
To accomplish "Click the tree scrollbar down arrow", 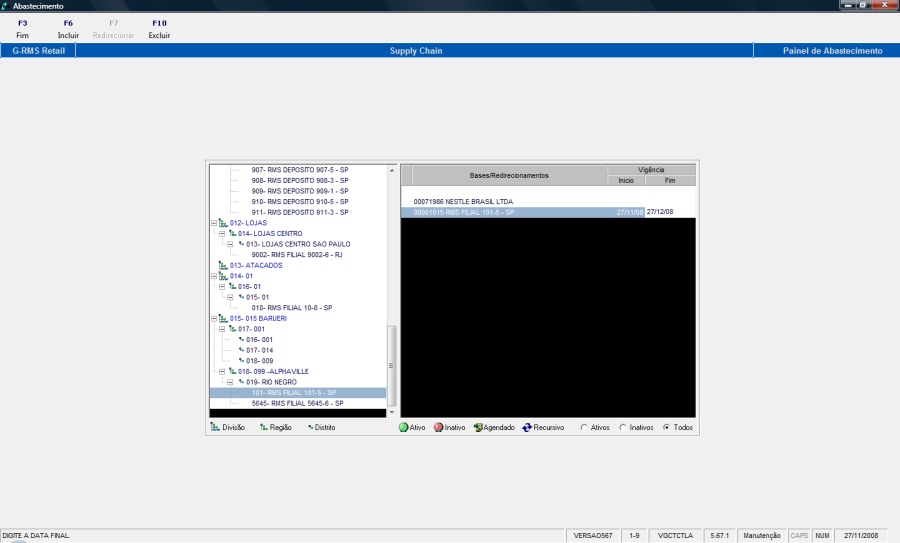I will coord(392,412).
